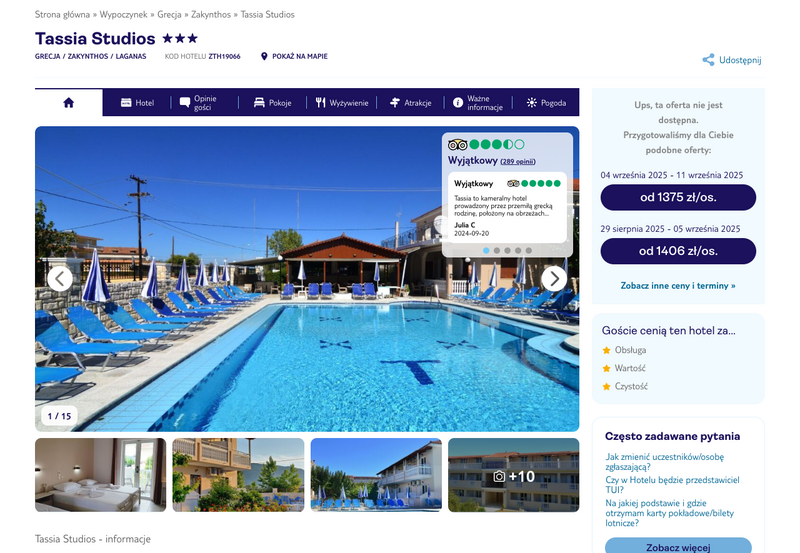Show previous photo with left arrow
The width and height of the screenshot is (800, 553).
click(x=60, y=279)
